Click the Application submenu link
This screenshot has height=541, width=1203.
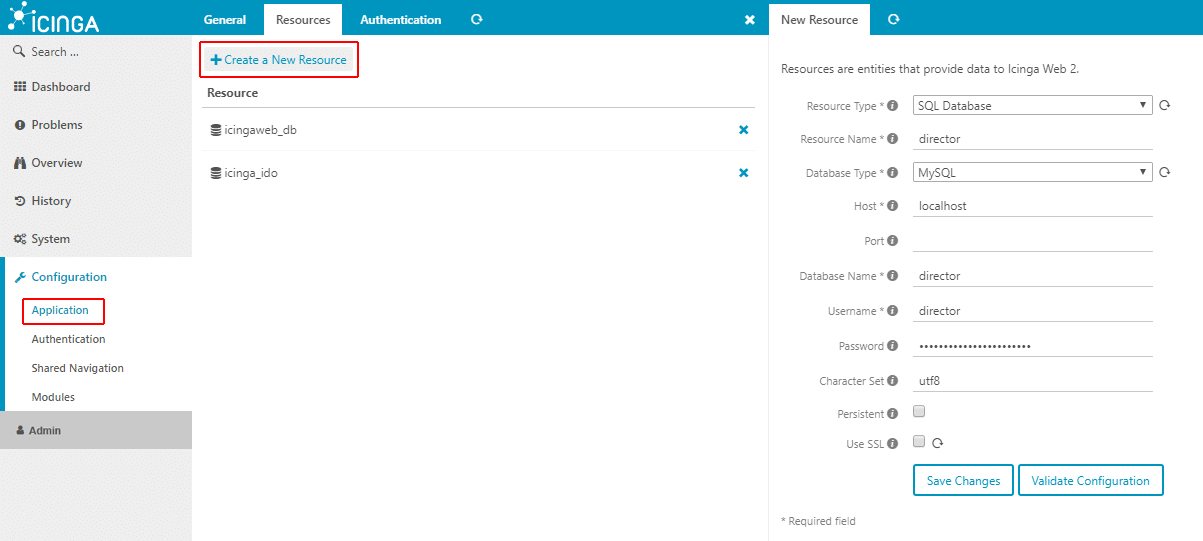coord(60,310)
